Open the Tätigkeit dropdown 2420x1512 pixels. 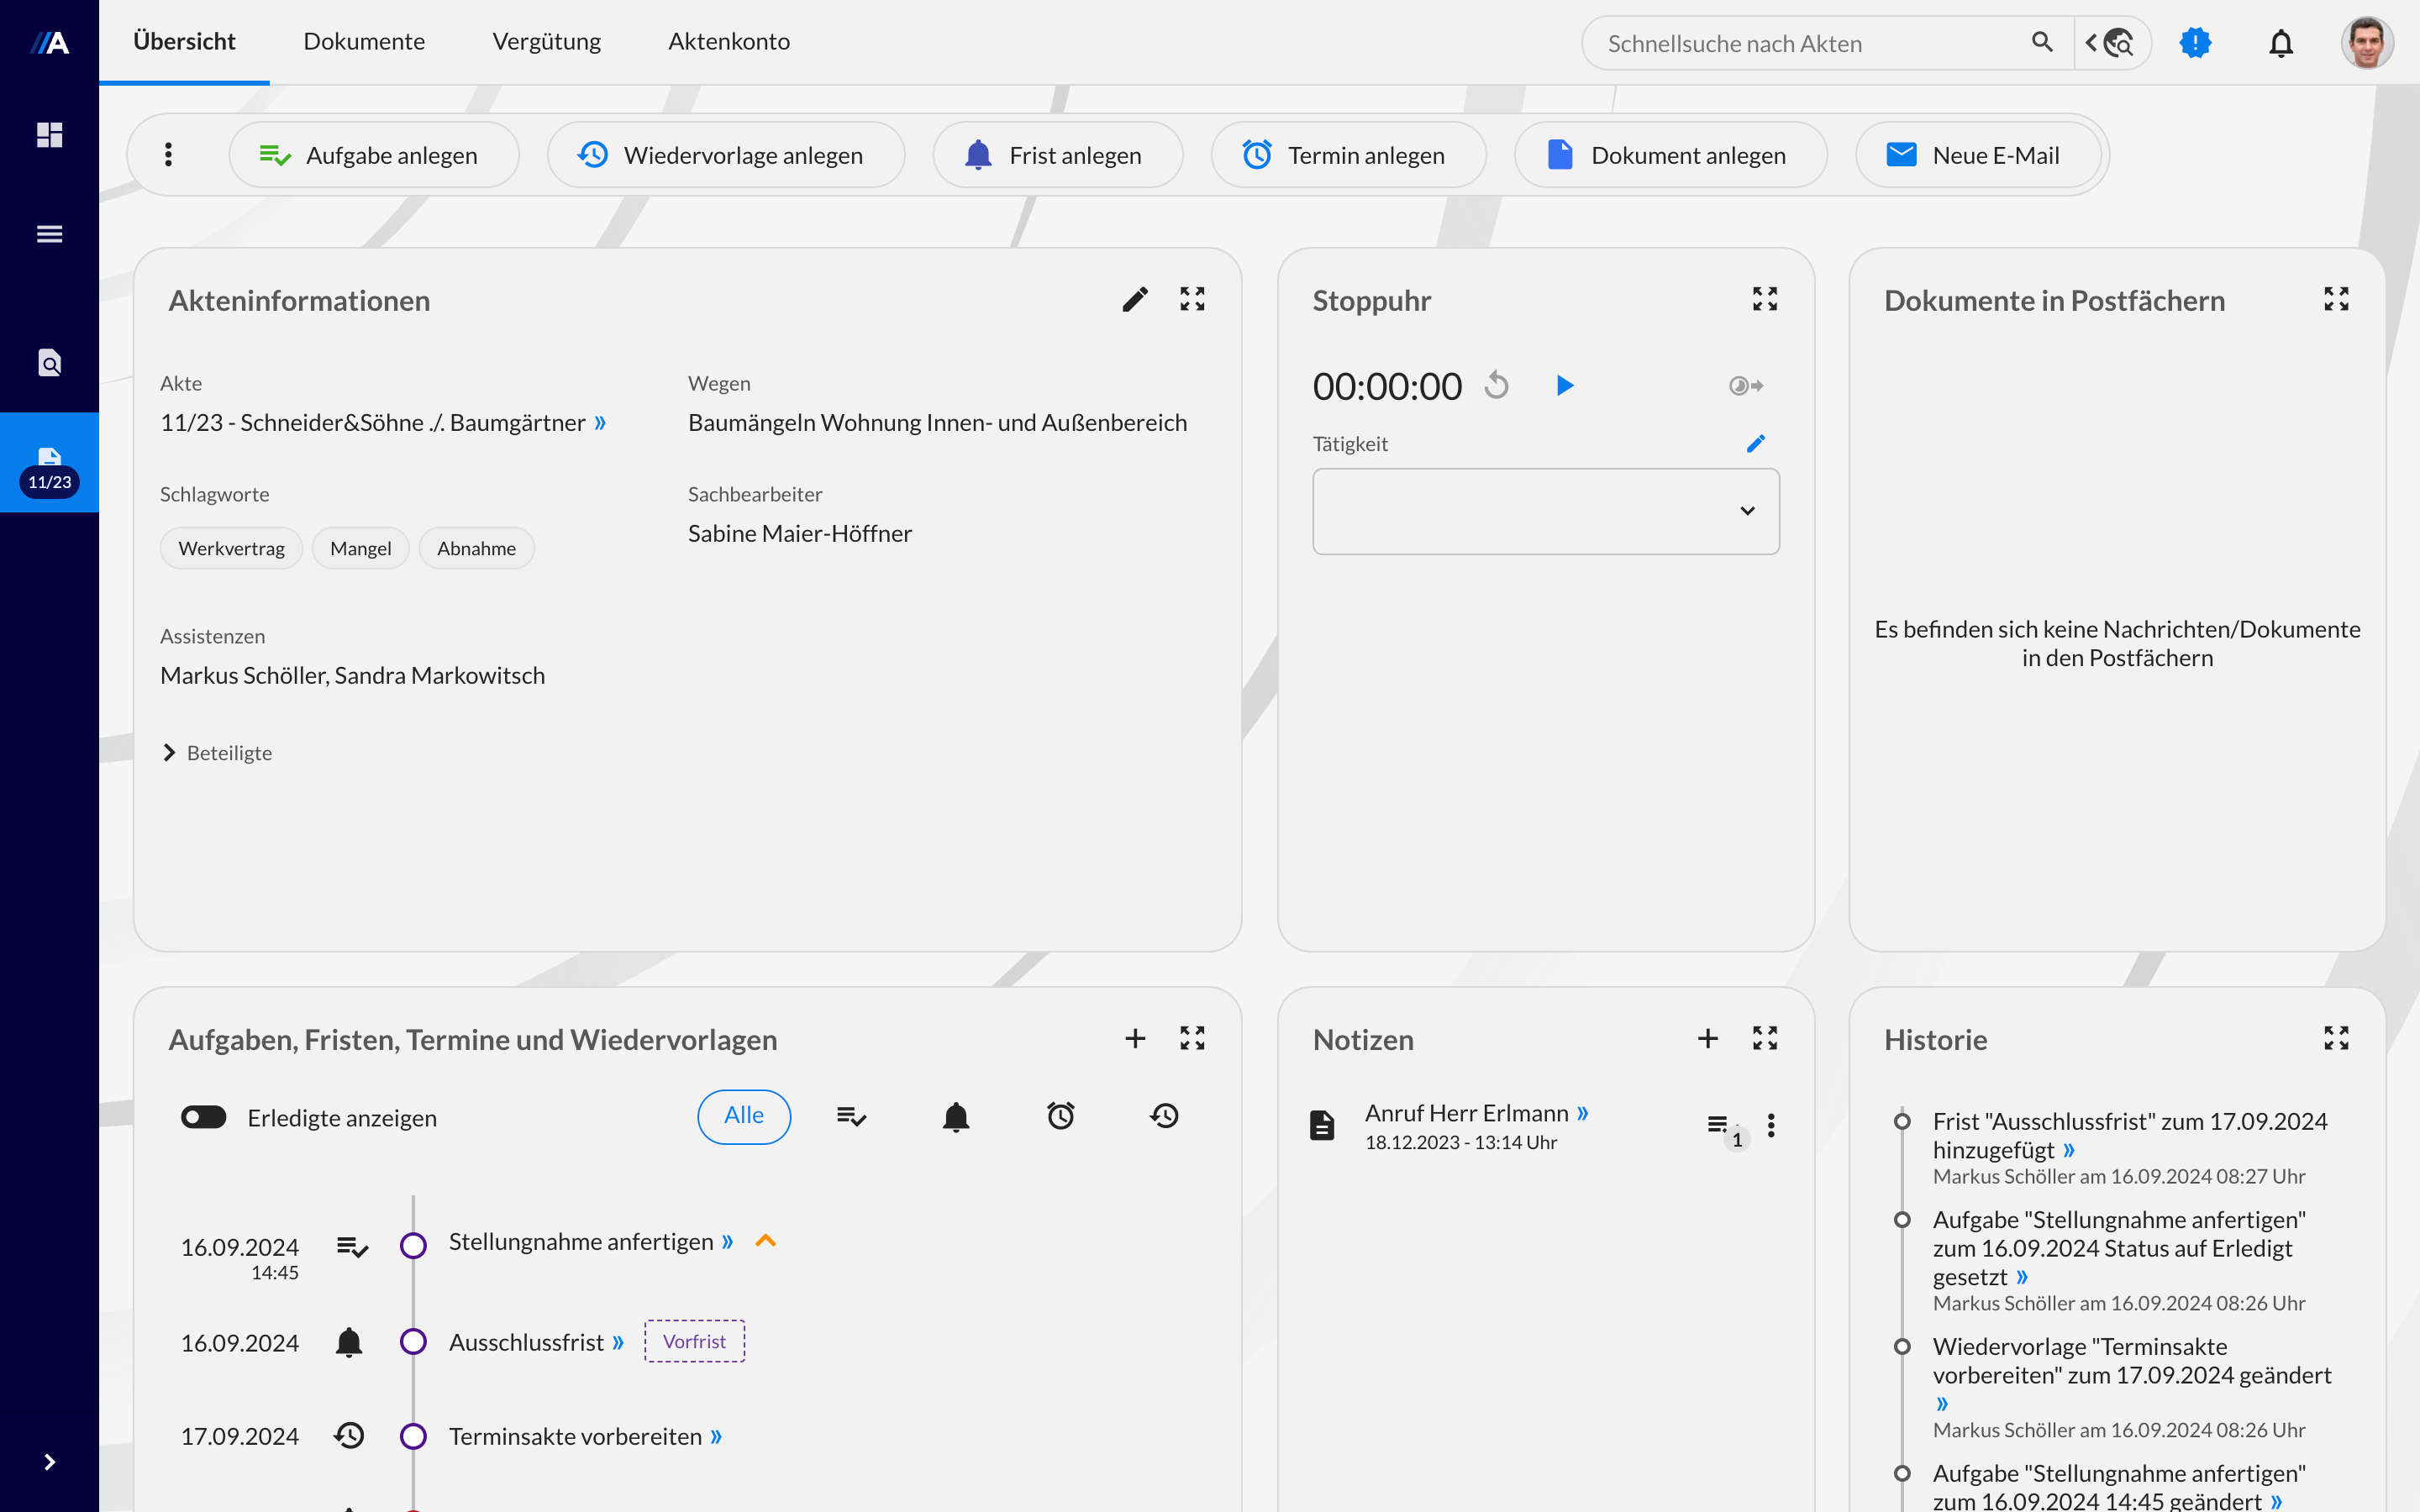(1545, 511)
